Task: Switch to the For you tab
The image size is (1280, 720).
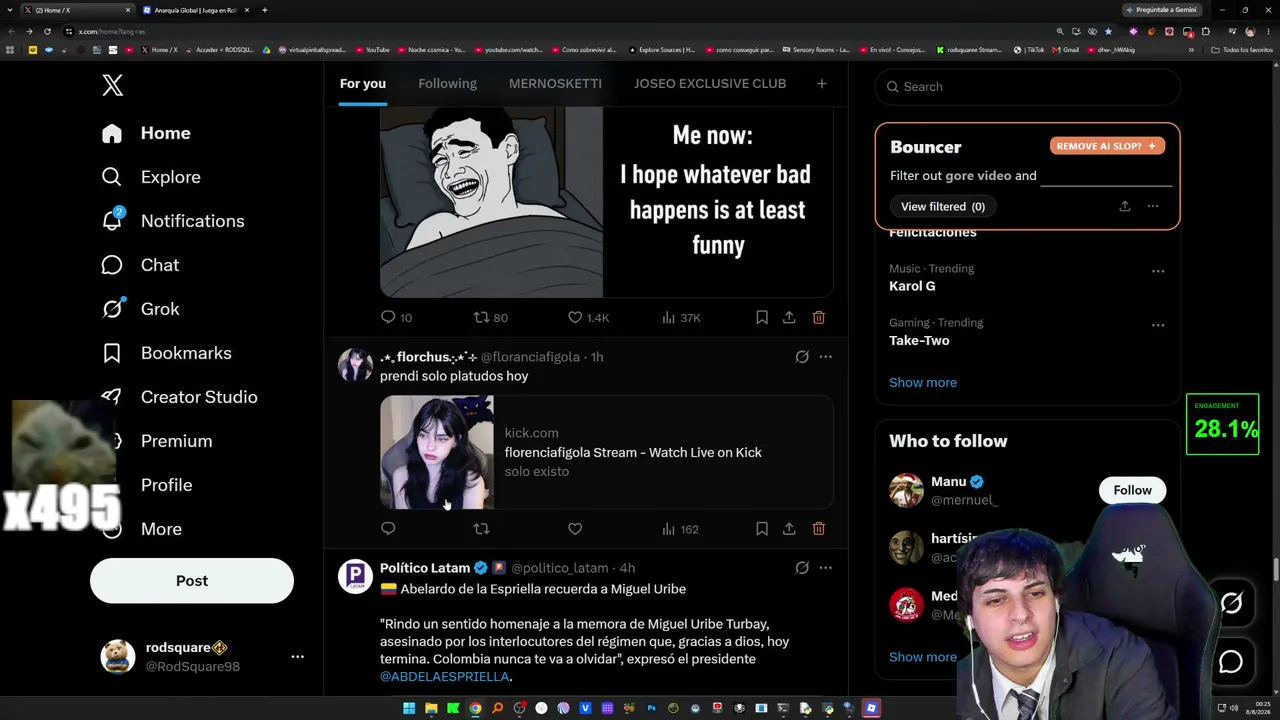Action: pyautogui.click(x=363, y=84)
